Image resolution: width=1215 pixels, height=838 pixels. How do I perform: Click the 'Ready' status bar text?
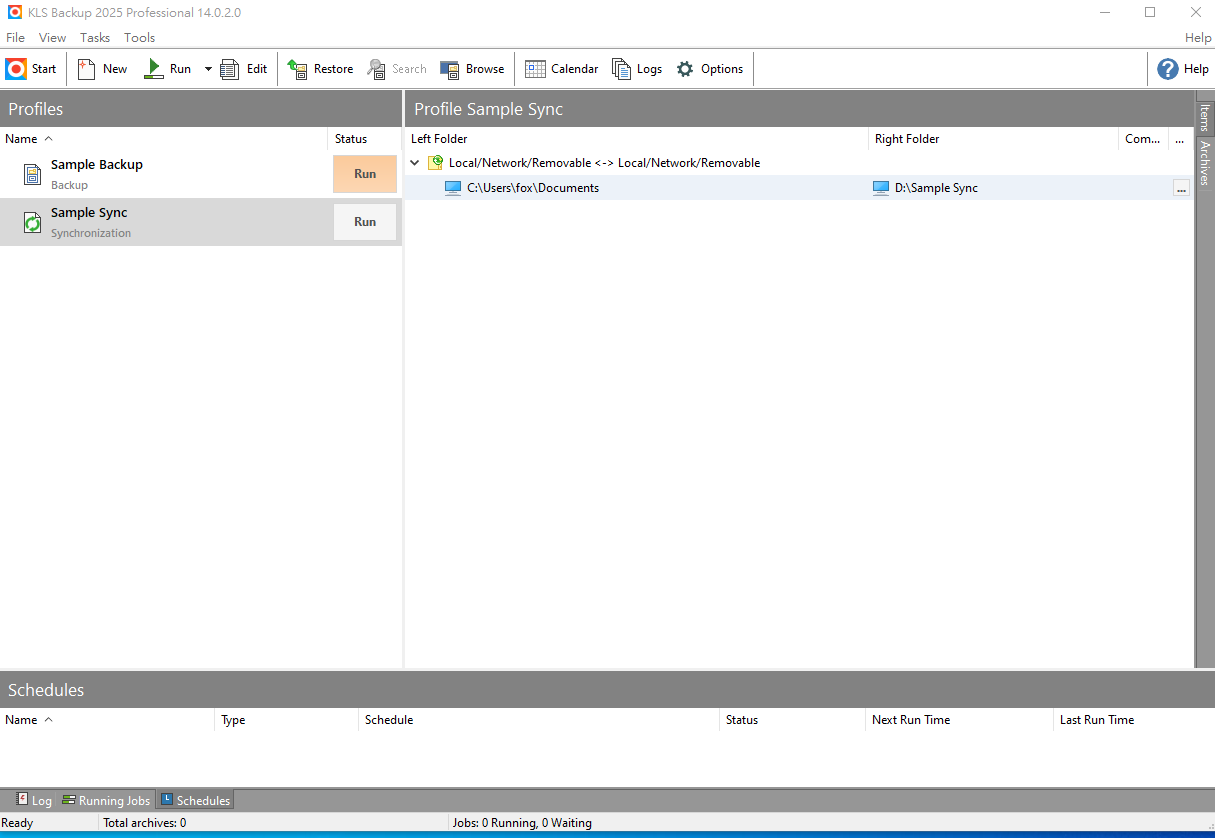click(x=18, y=823)
